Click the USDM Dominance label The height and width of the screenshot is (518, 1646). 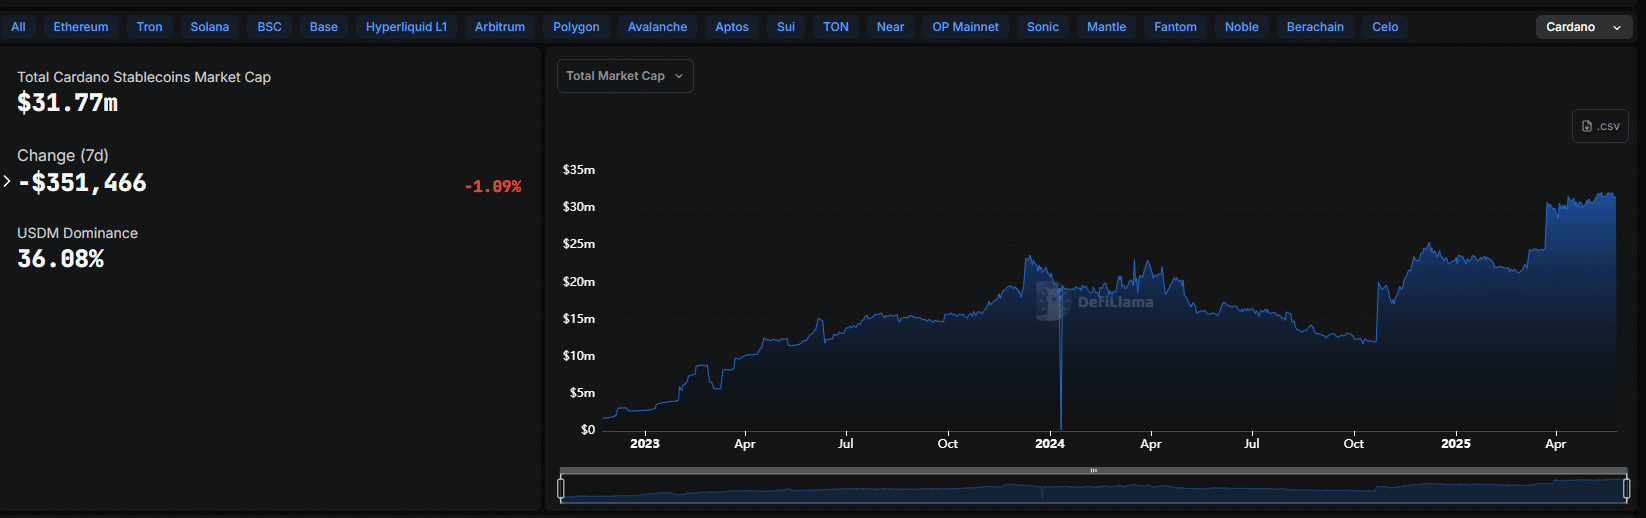pos(78,233)
